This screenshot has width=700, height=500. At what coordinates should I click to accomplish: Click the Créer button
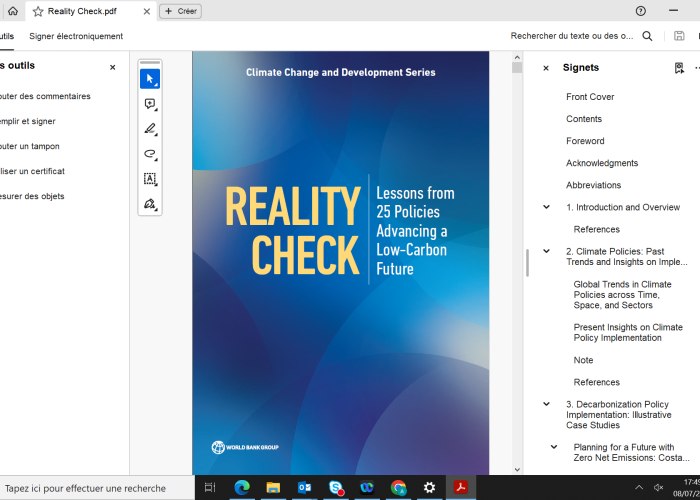(180, 12)
